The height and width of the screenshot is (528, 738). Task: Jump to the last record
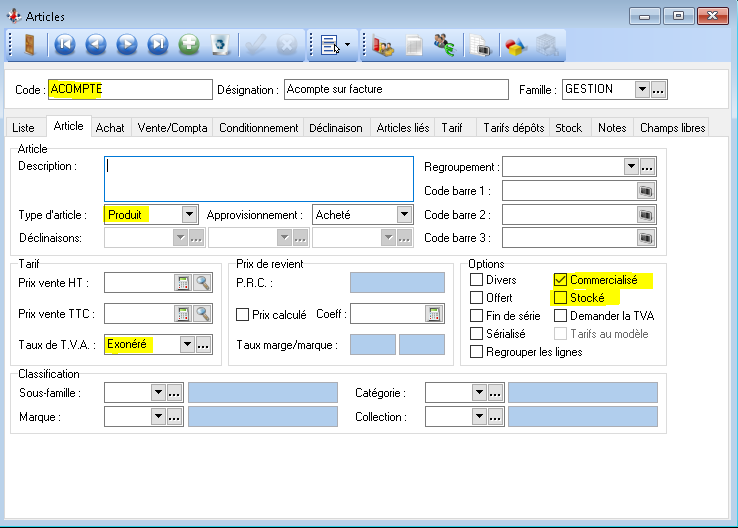(x=158, y=44)
